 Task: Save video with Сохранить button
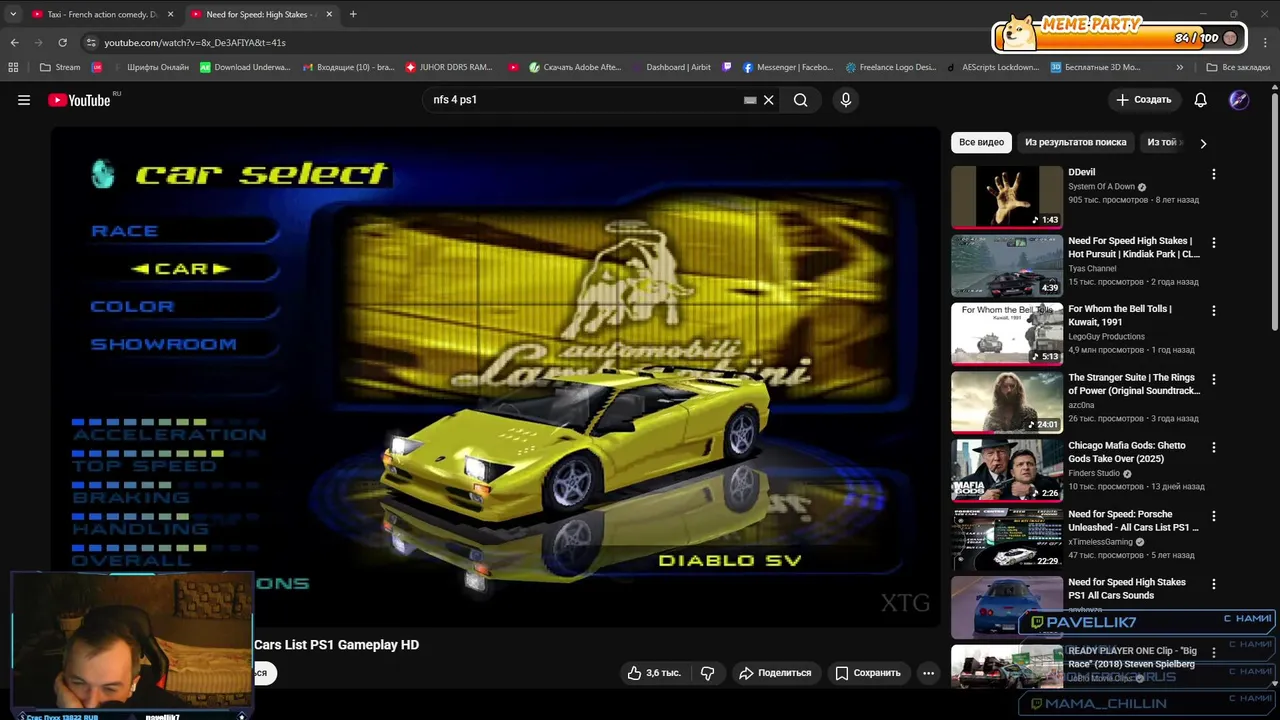point(868,673)
